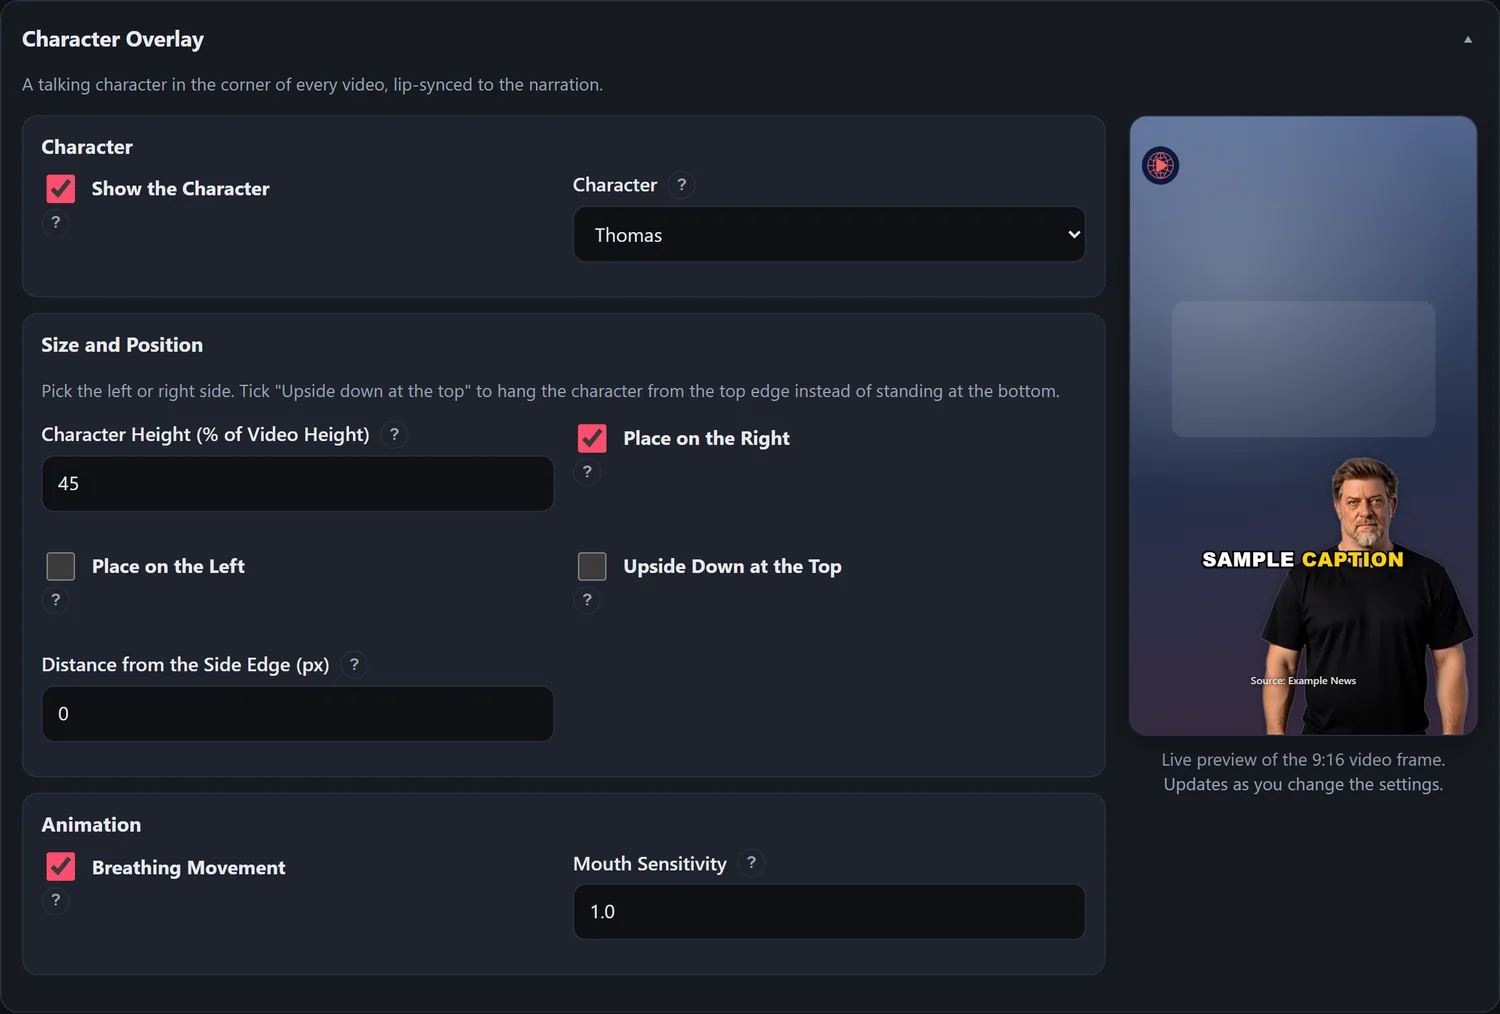Click the SAMPLE CAPTION text in preview
Viewport: 1500px width, 1014px height.
[1302, 560]
